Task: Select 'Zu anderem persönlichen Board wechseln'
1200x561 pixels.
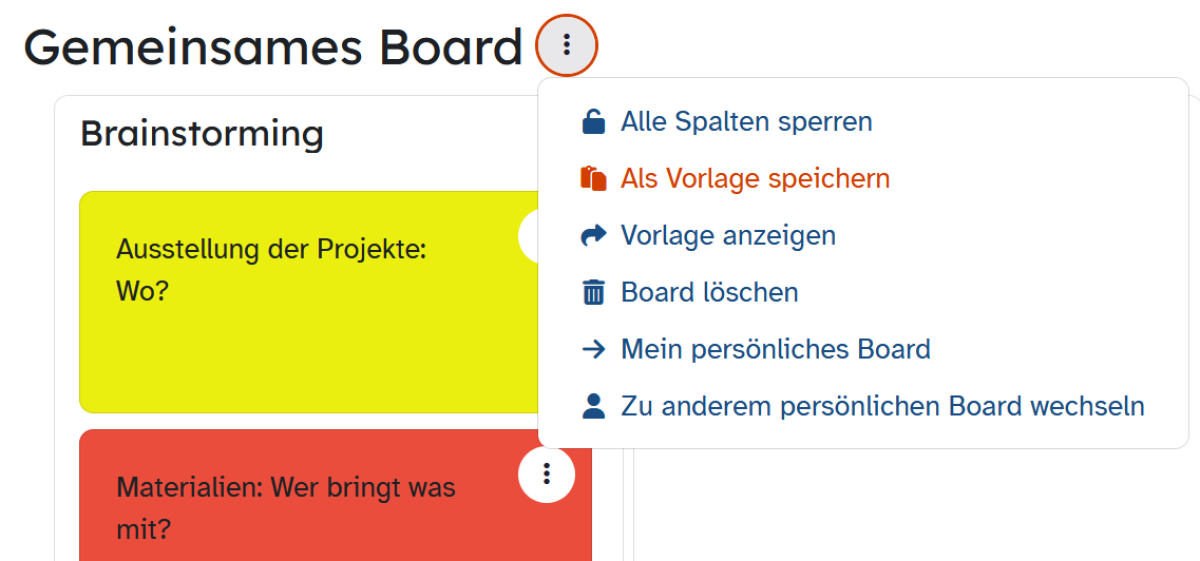Action: (x=882, y=406)
